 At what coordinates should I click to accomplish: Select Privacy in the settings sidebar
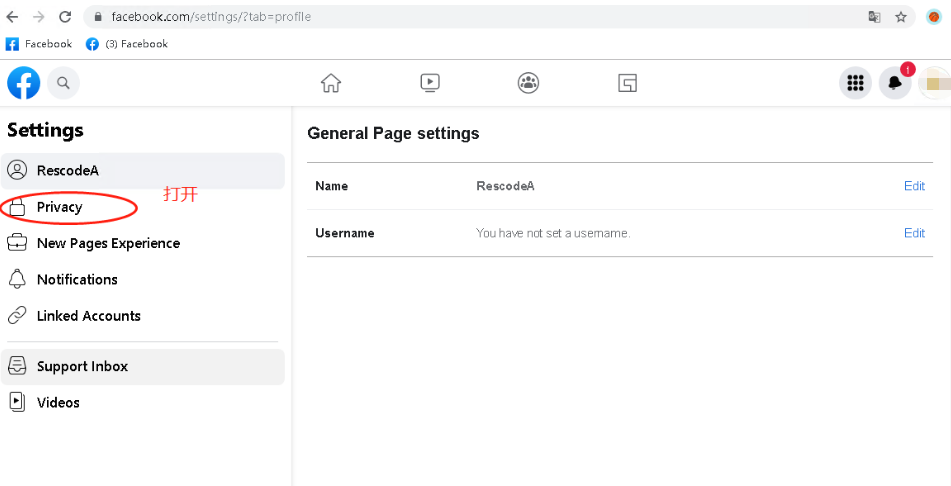pyautogui.click(x=59, y=207)
